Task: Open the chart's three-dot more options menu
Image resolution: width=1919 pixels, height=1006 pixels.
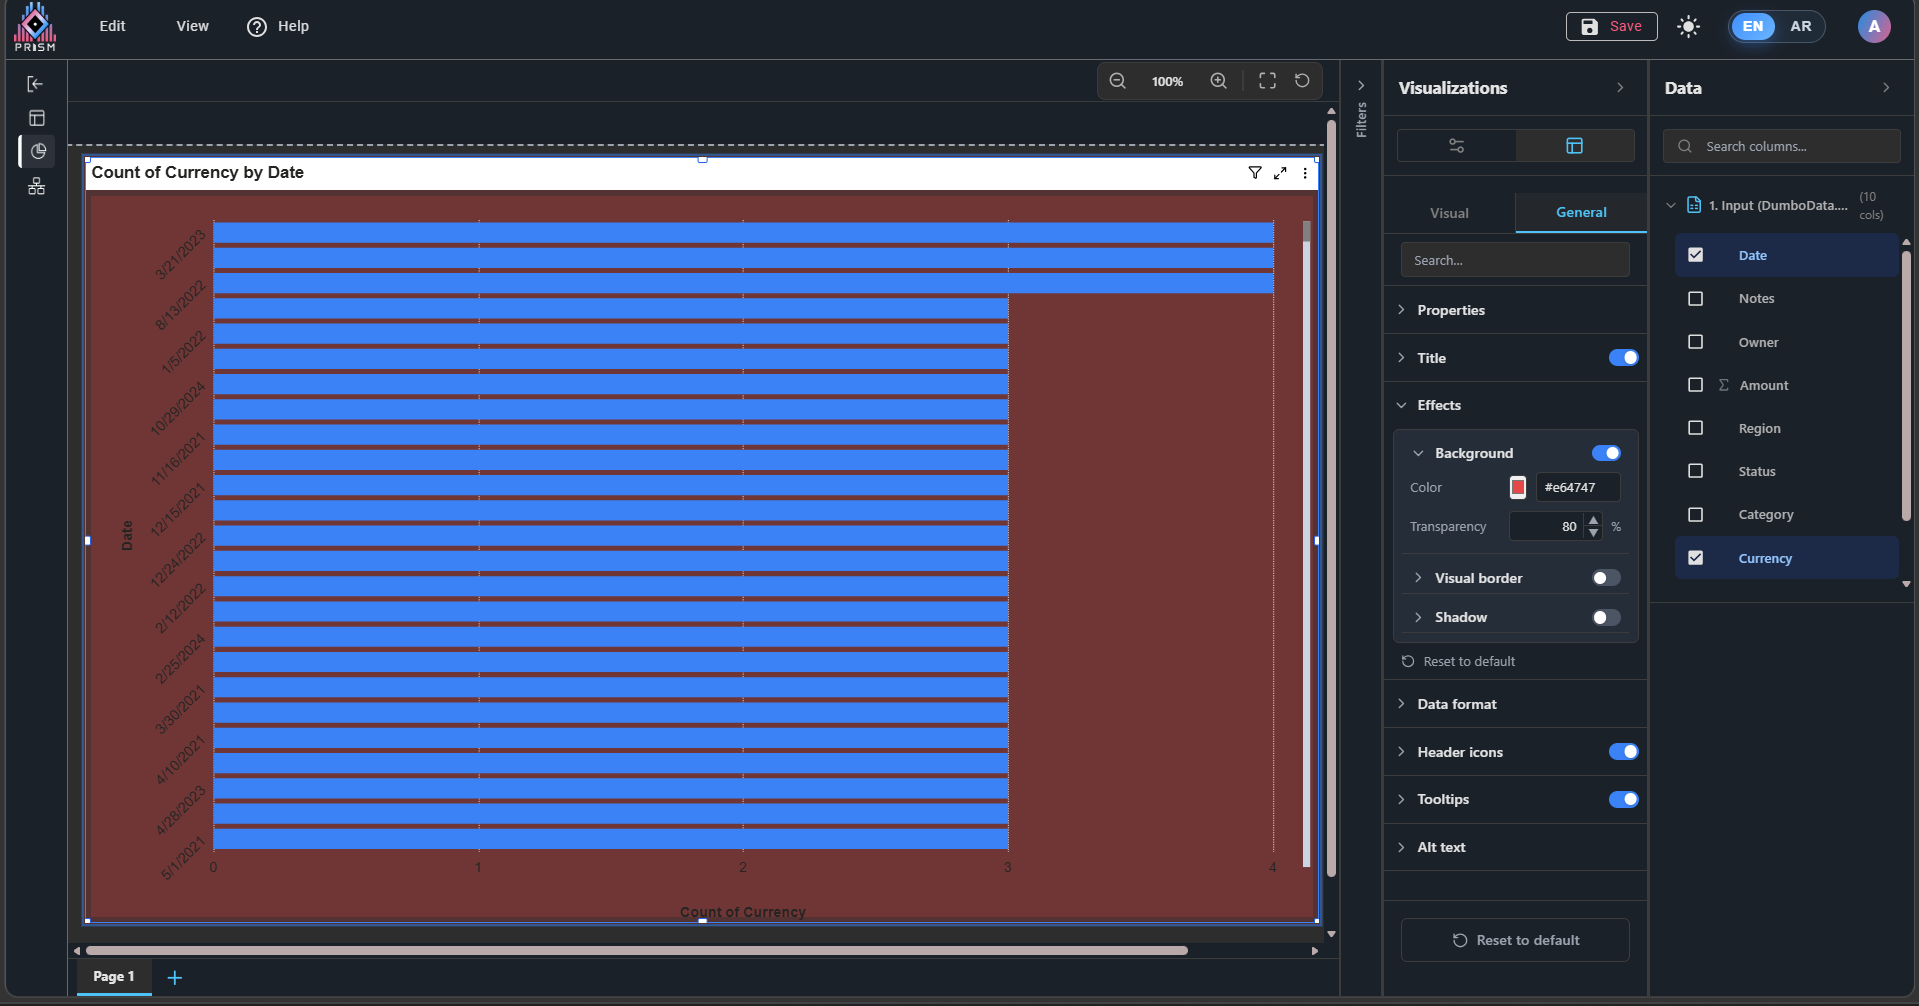Action: pyautogui.click(x=1305, y=173)
